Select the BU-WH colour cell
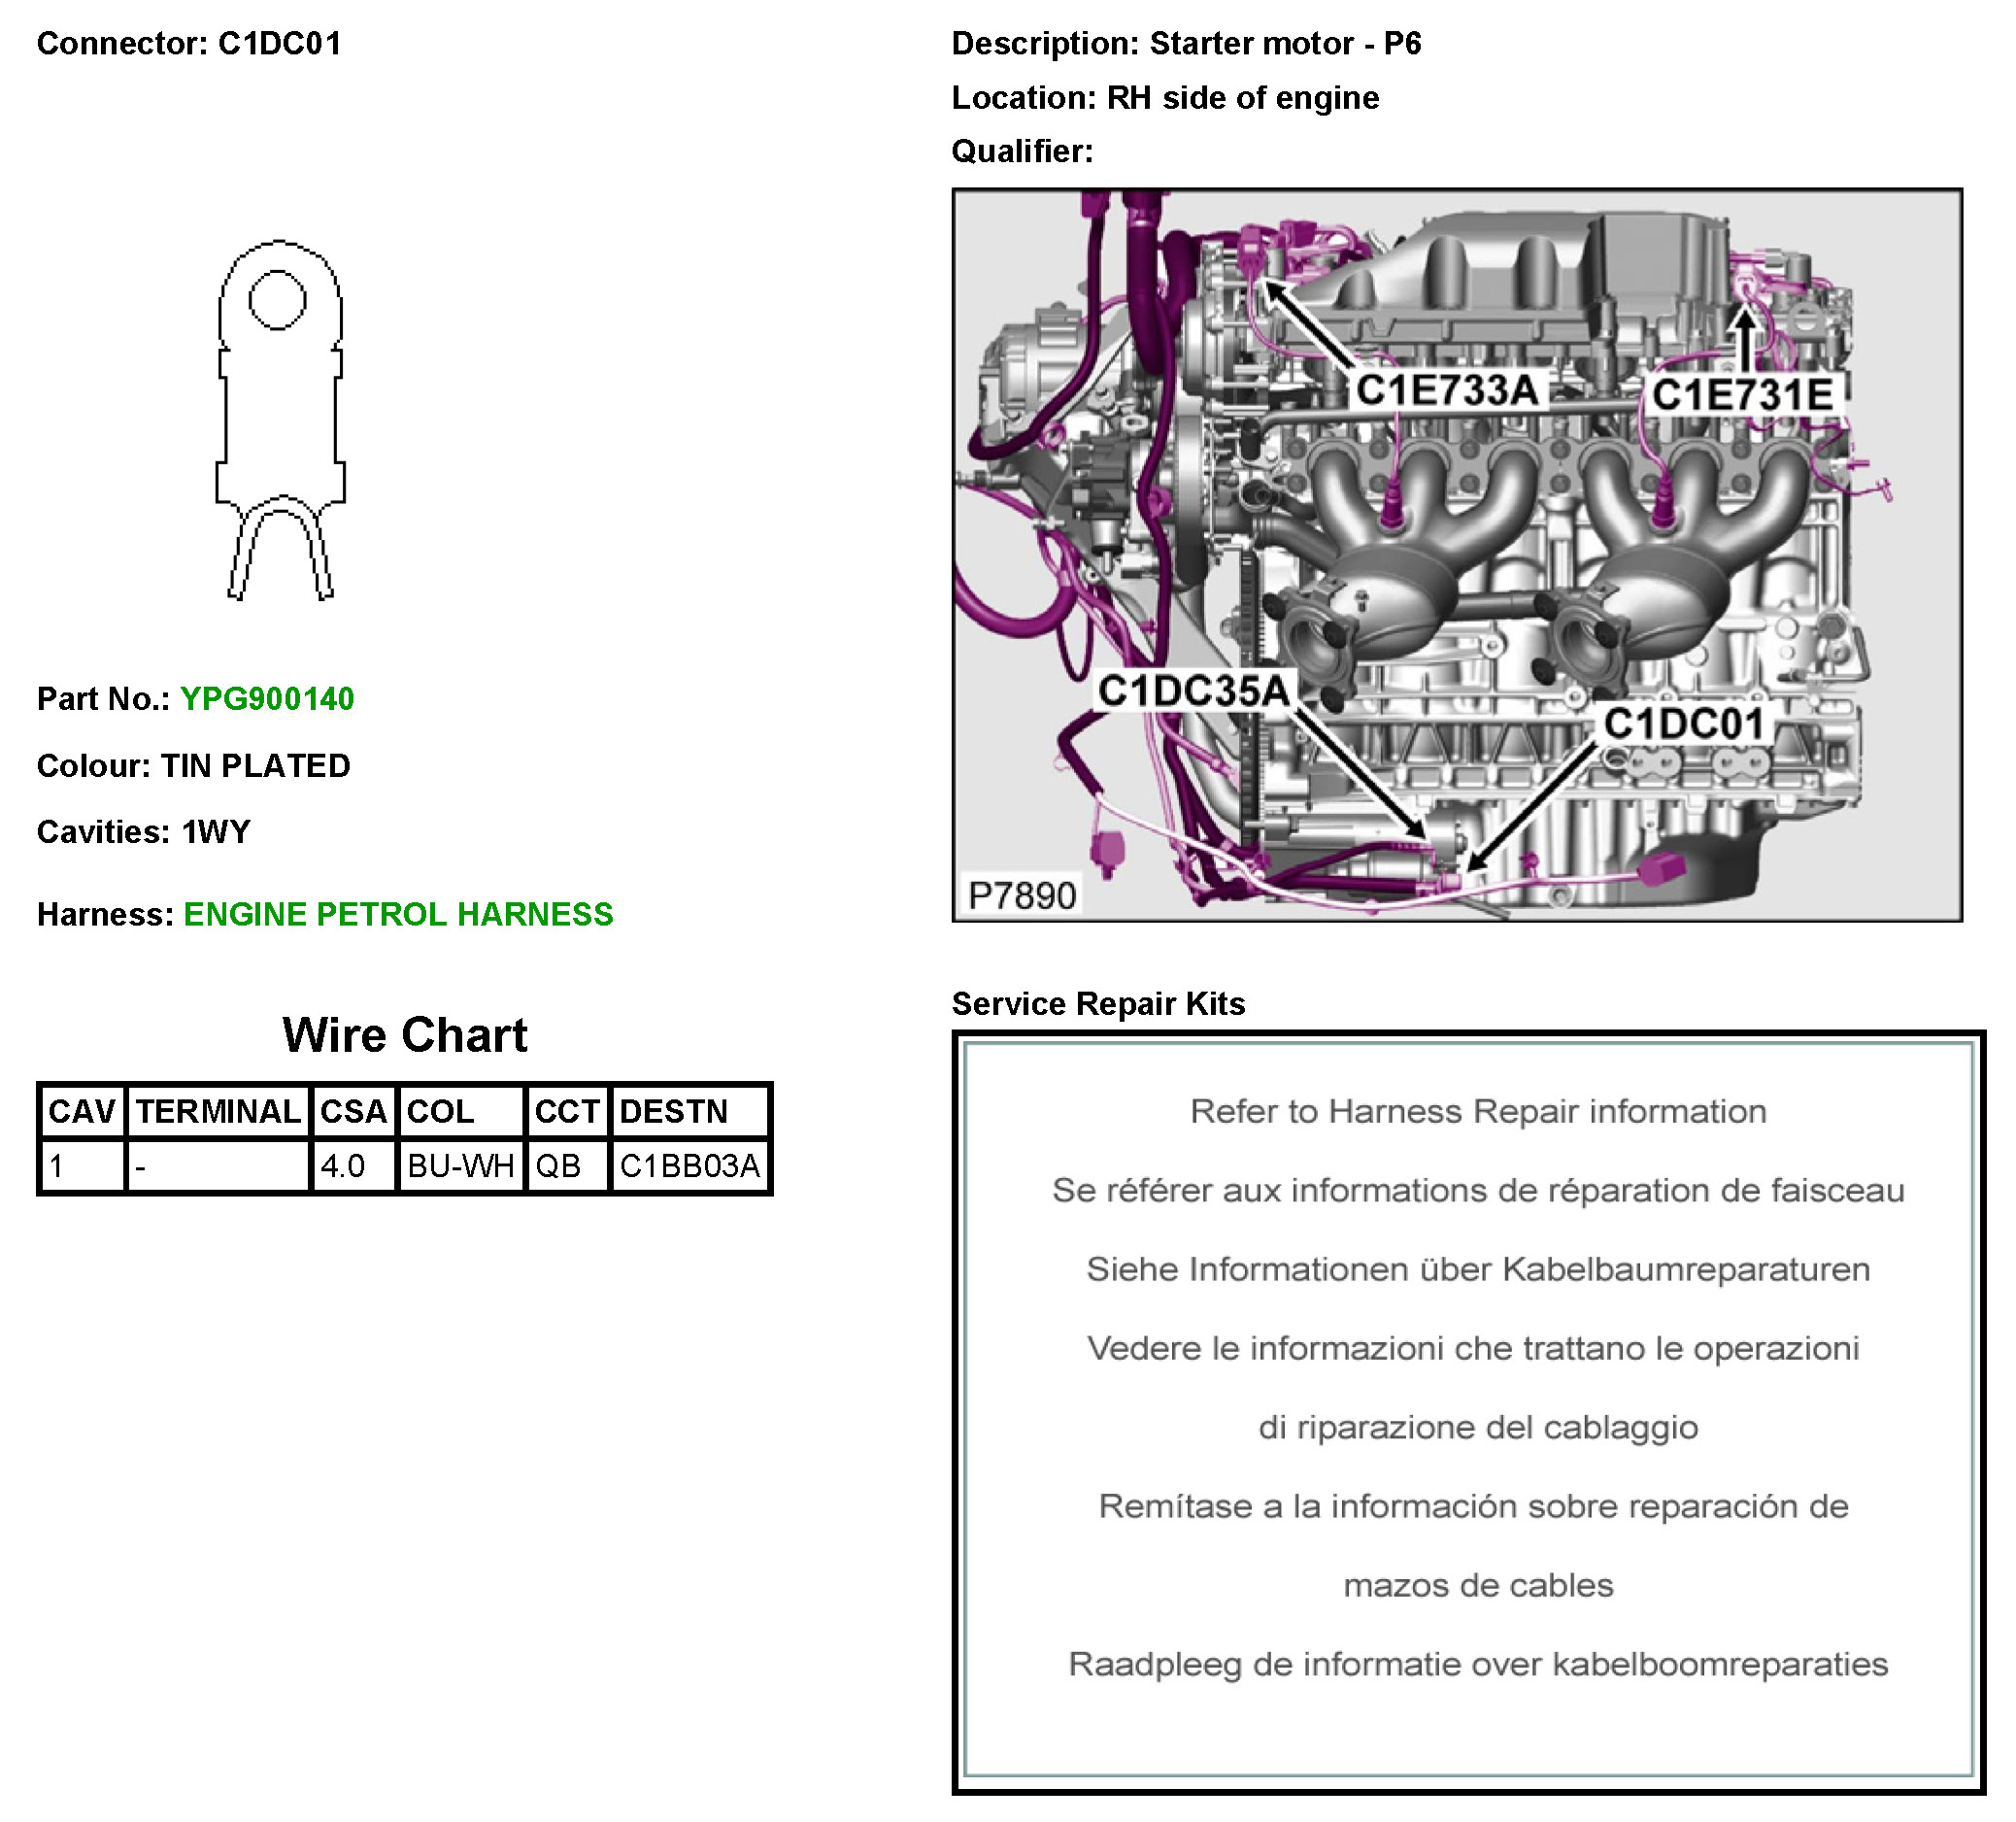This screenshot has height=1822, width=2016. tap(460, 1166)
